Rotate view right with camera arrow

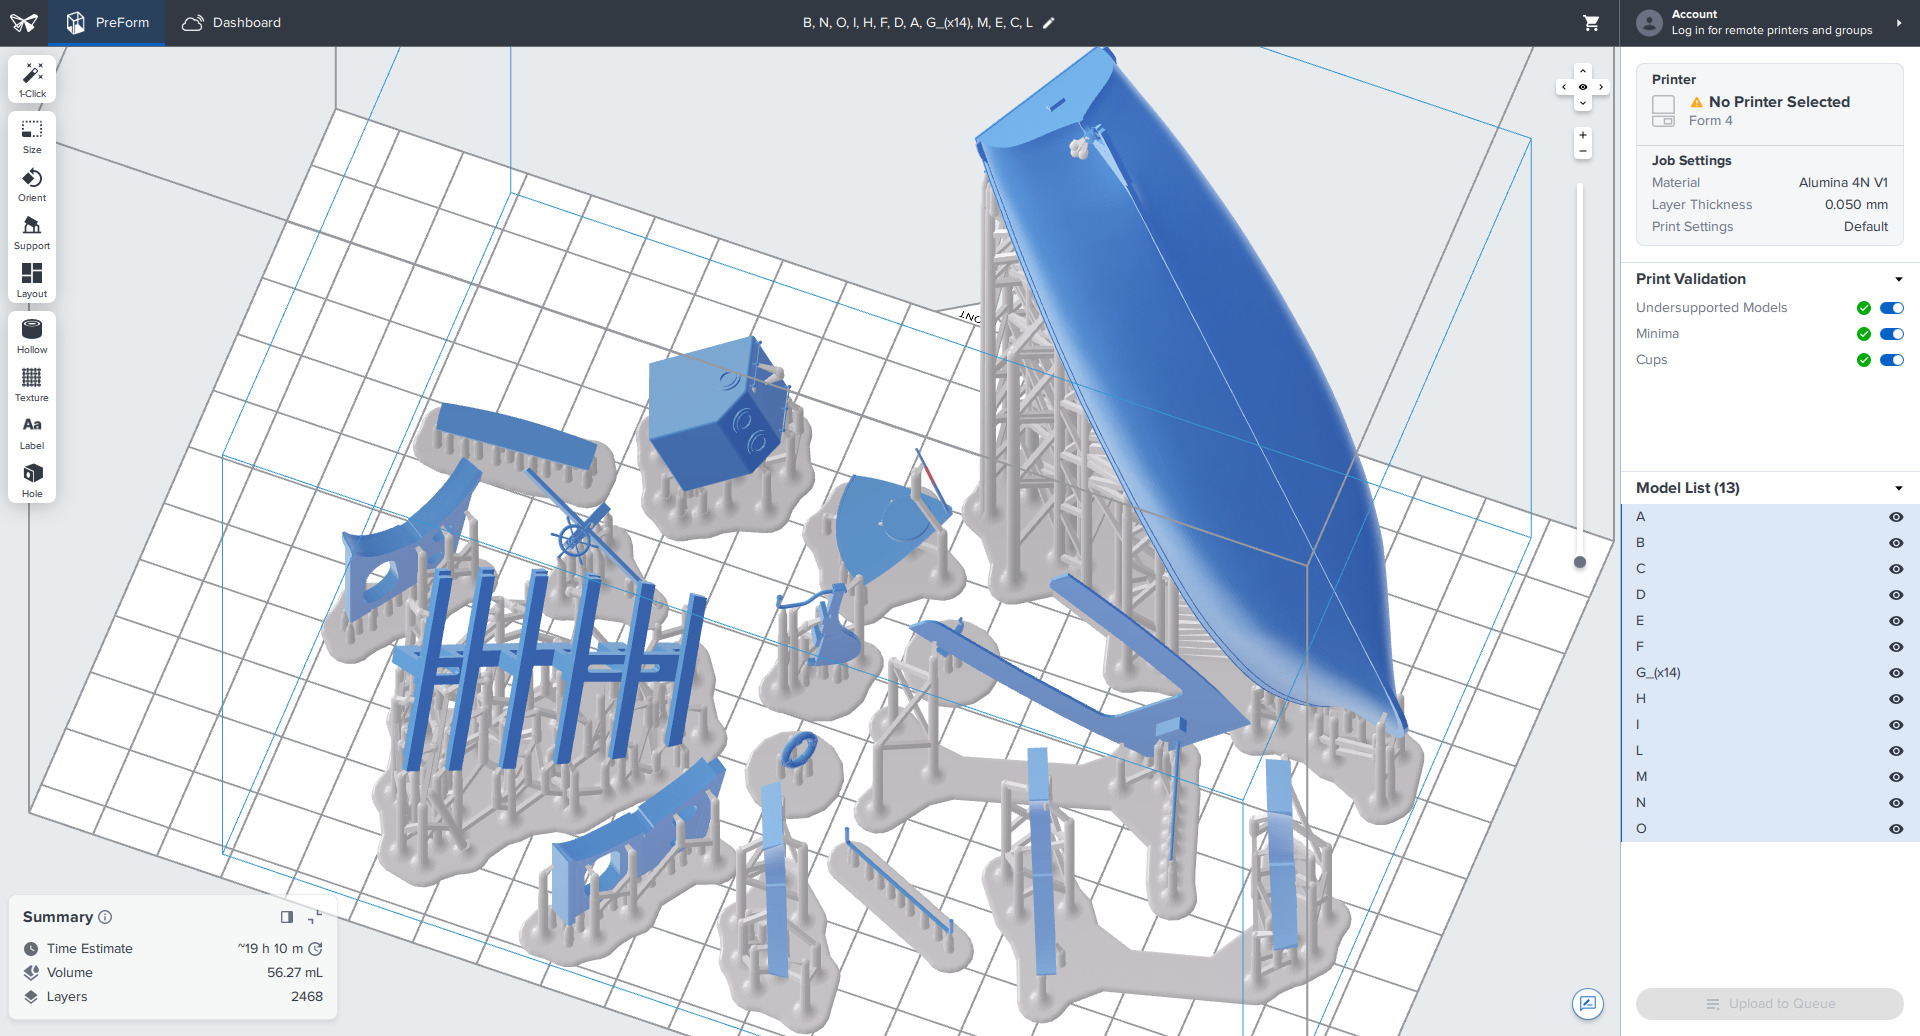tap(1601, 87)
